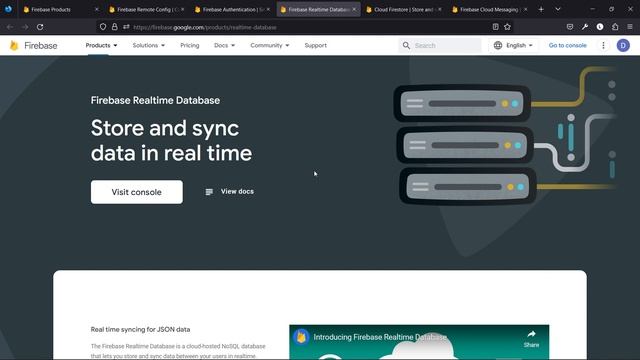The width and height of the screenshot is (640, 360).
Task: Open the Community dropdown
Action: (270, 45)
